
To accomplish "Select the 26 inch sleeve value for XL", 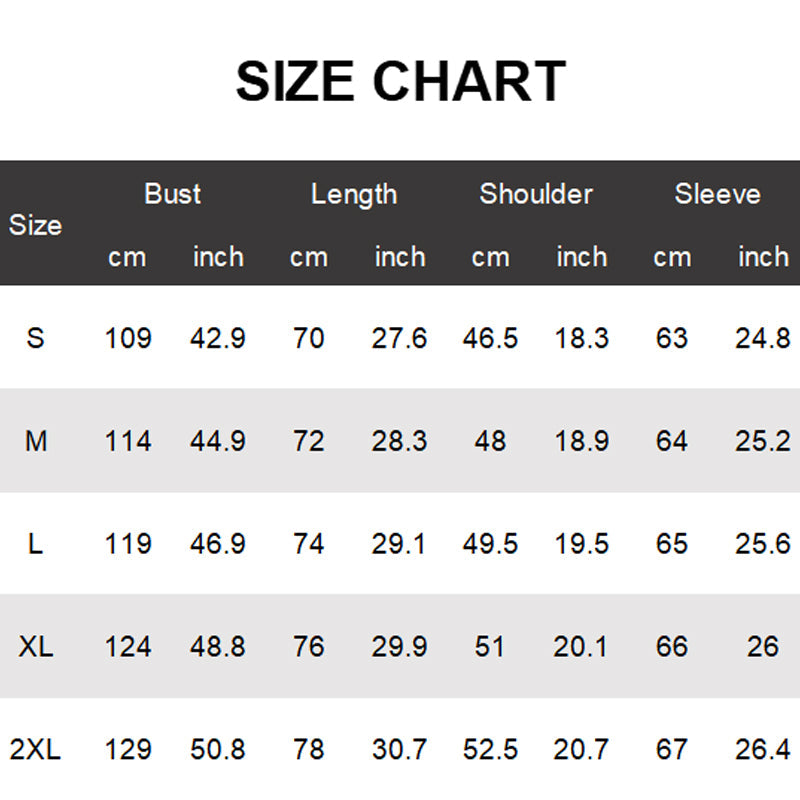I will click(x=763, y=647).
